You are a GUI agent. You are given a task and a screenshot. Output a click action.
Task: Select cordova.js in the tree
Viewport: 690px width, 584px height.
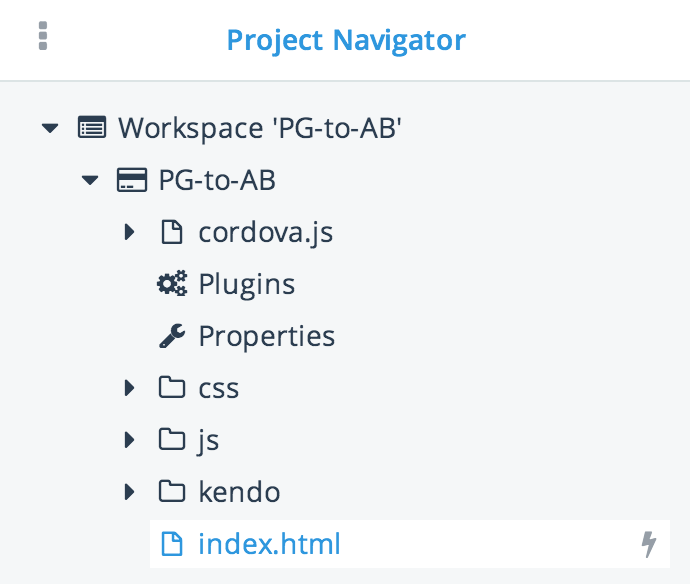coord(265,232)
